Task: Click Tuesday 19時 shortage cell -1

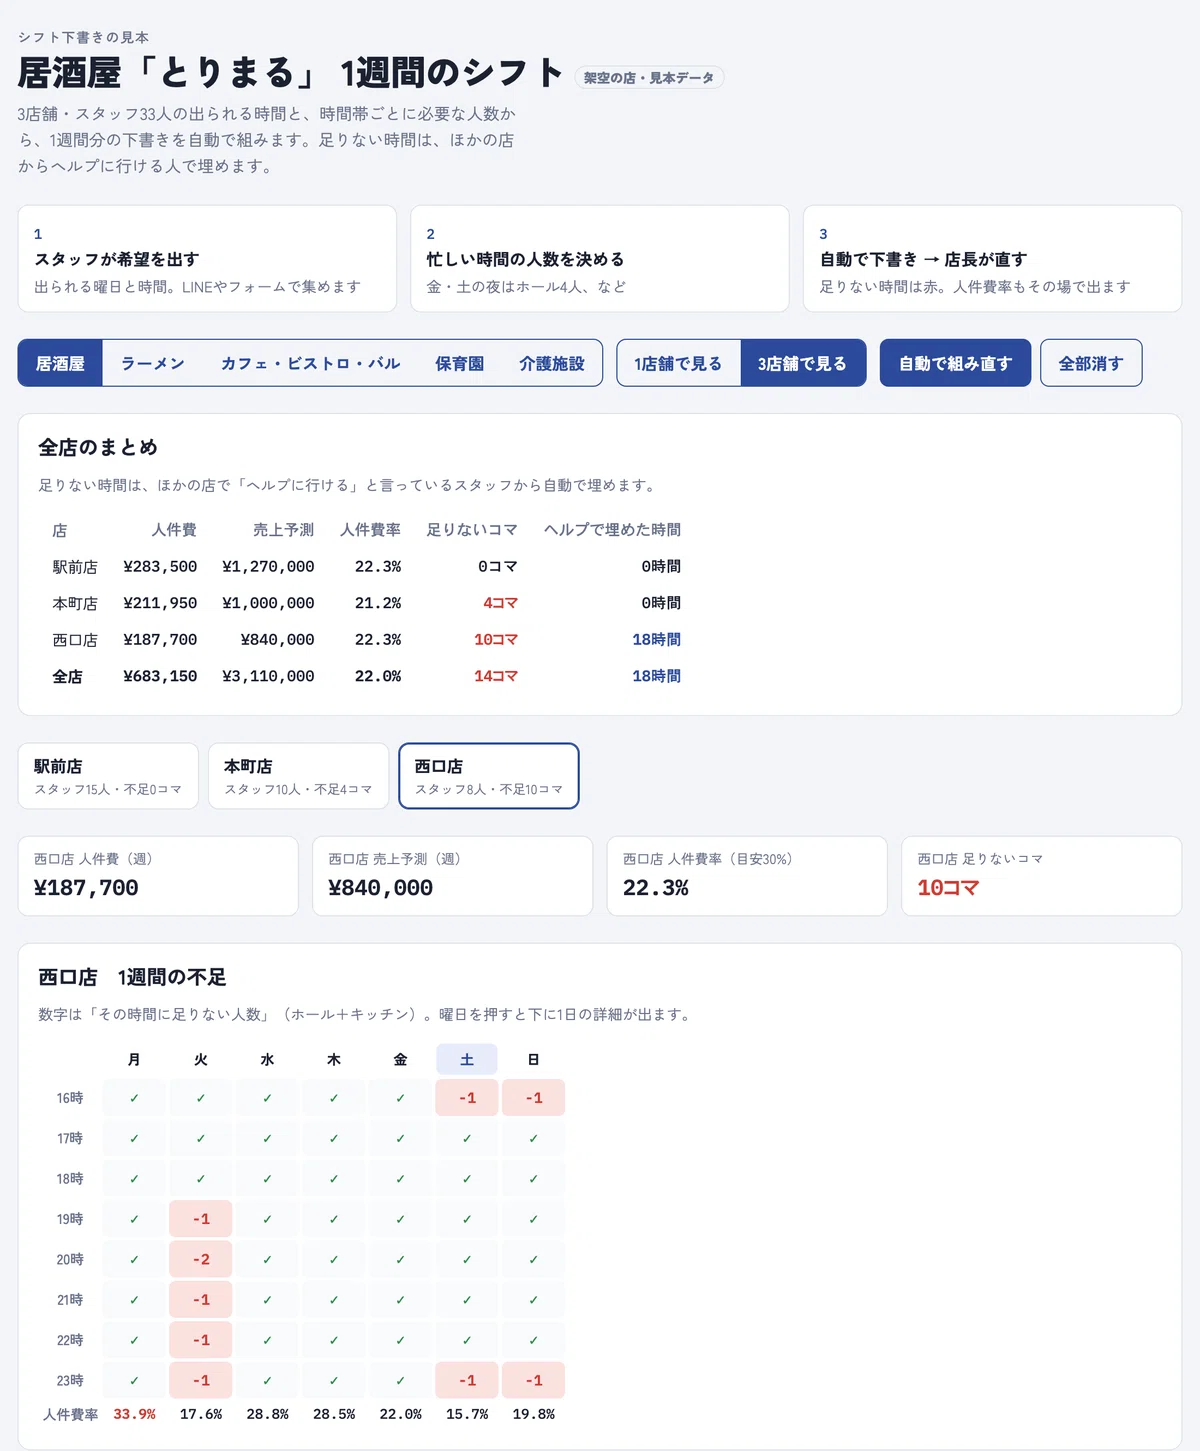Action: pyautogui.click(x=201, y=1219)
